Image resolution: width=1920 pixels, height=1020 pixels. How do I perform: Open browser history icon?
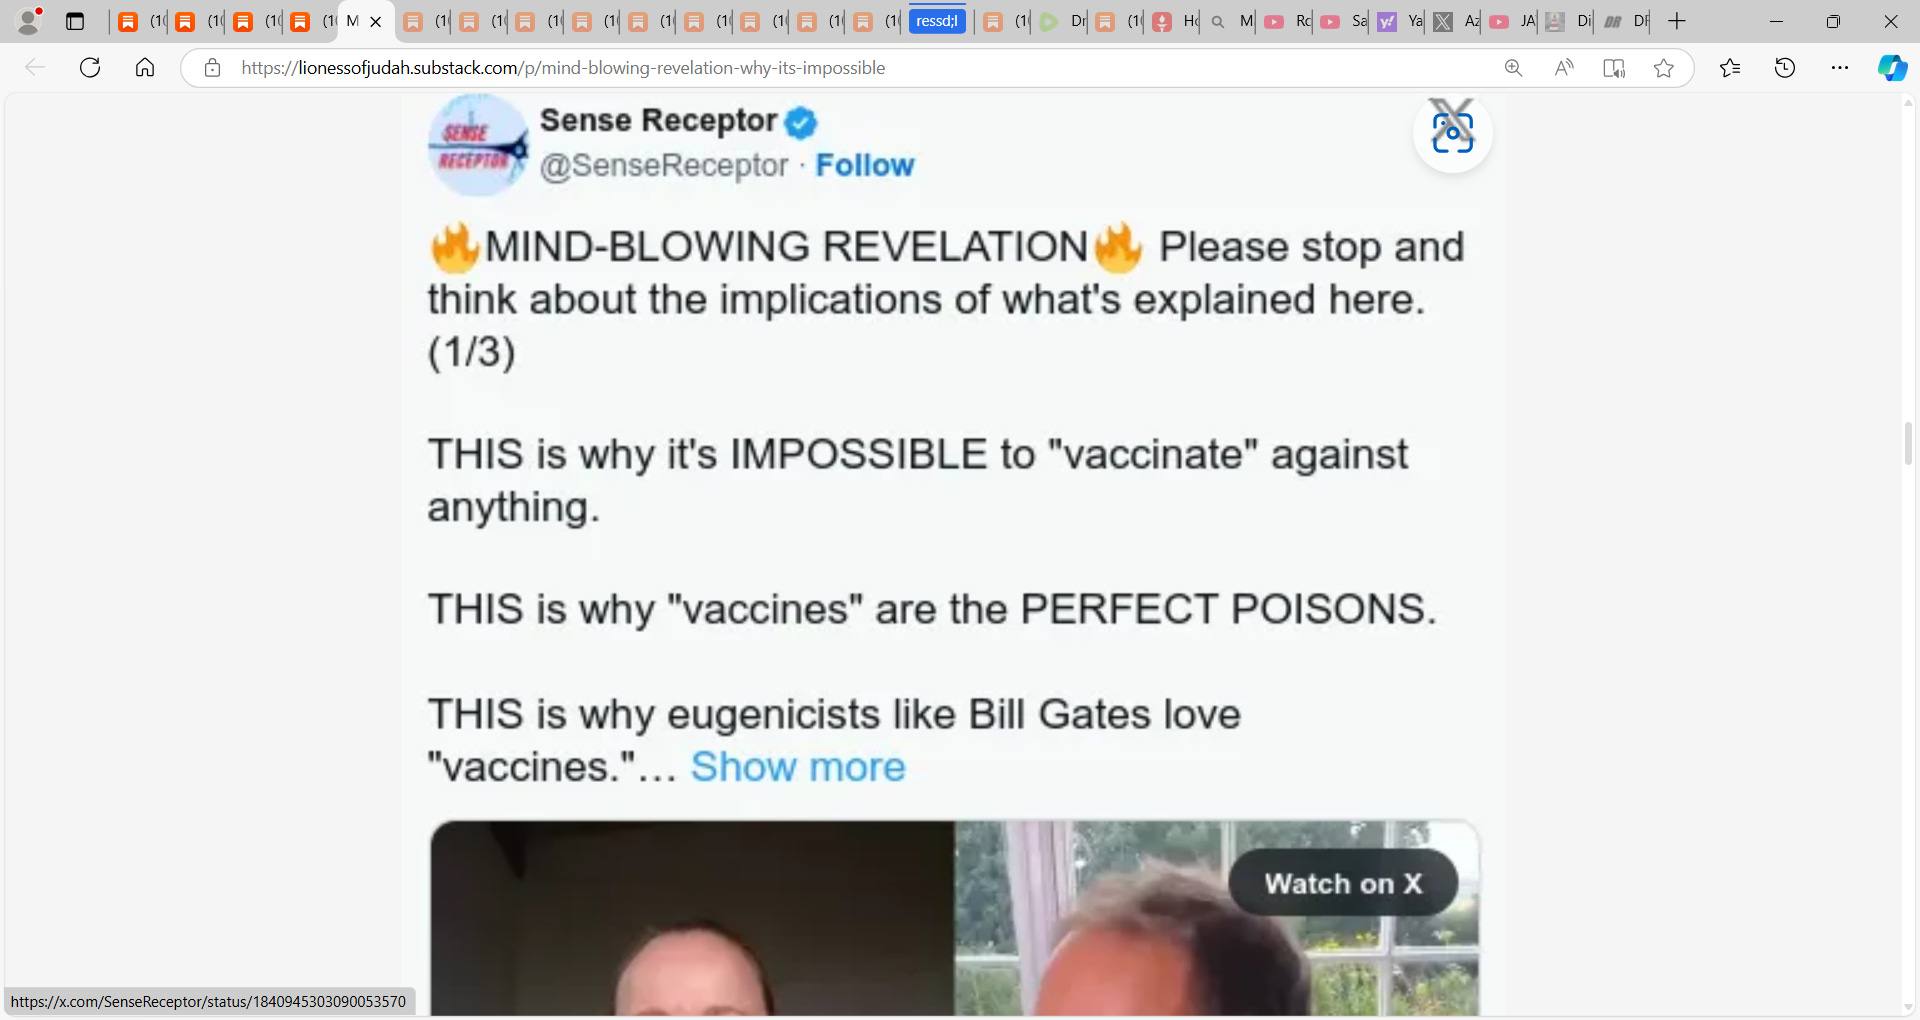tap(1785, 68)
